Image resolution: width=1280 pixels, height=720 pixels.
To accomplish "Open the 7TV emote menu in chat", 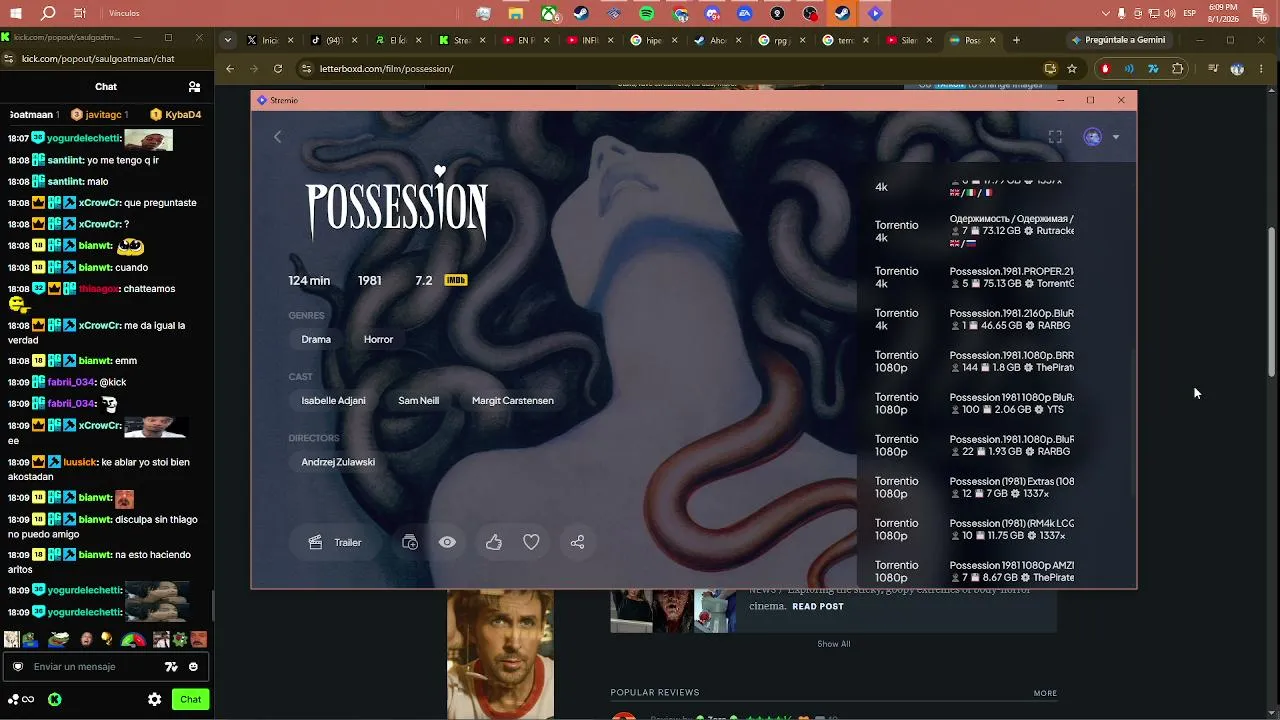I will (171, 667).
